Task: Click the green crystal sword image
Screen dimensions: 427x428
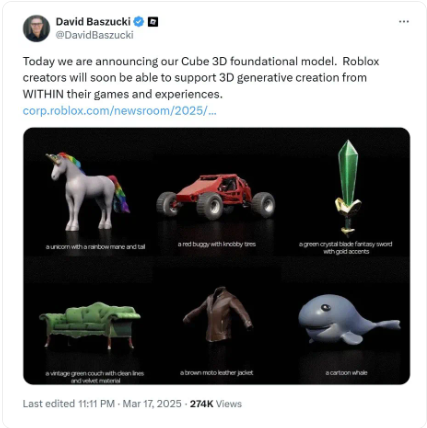Action: coord(348,188)
